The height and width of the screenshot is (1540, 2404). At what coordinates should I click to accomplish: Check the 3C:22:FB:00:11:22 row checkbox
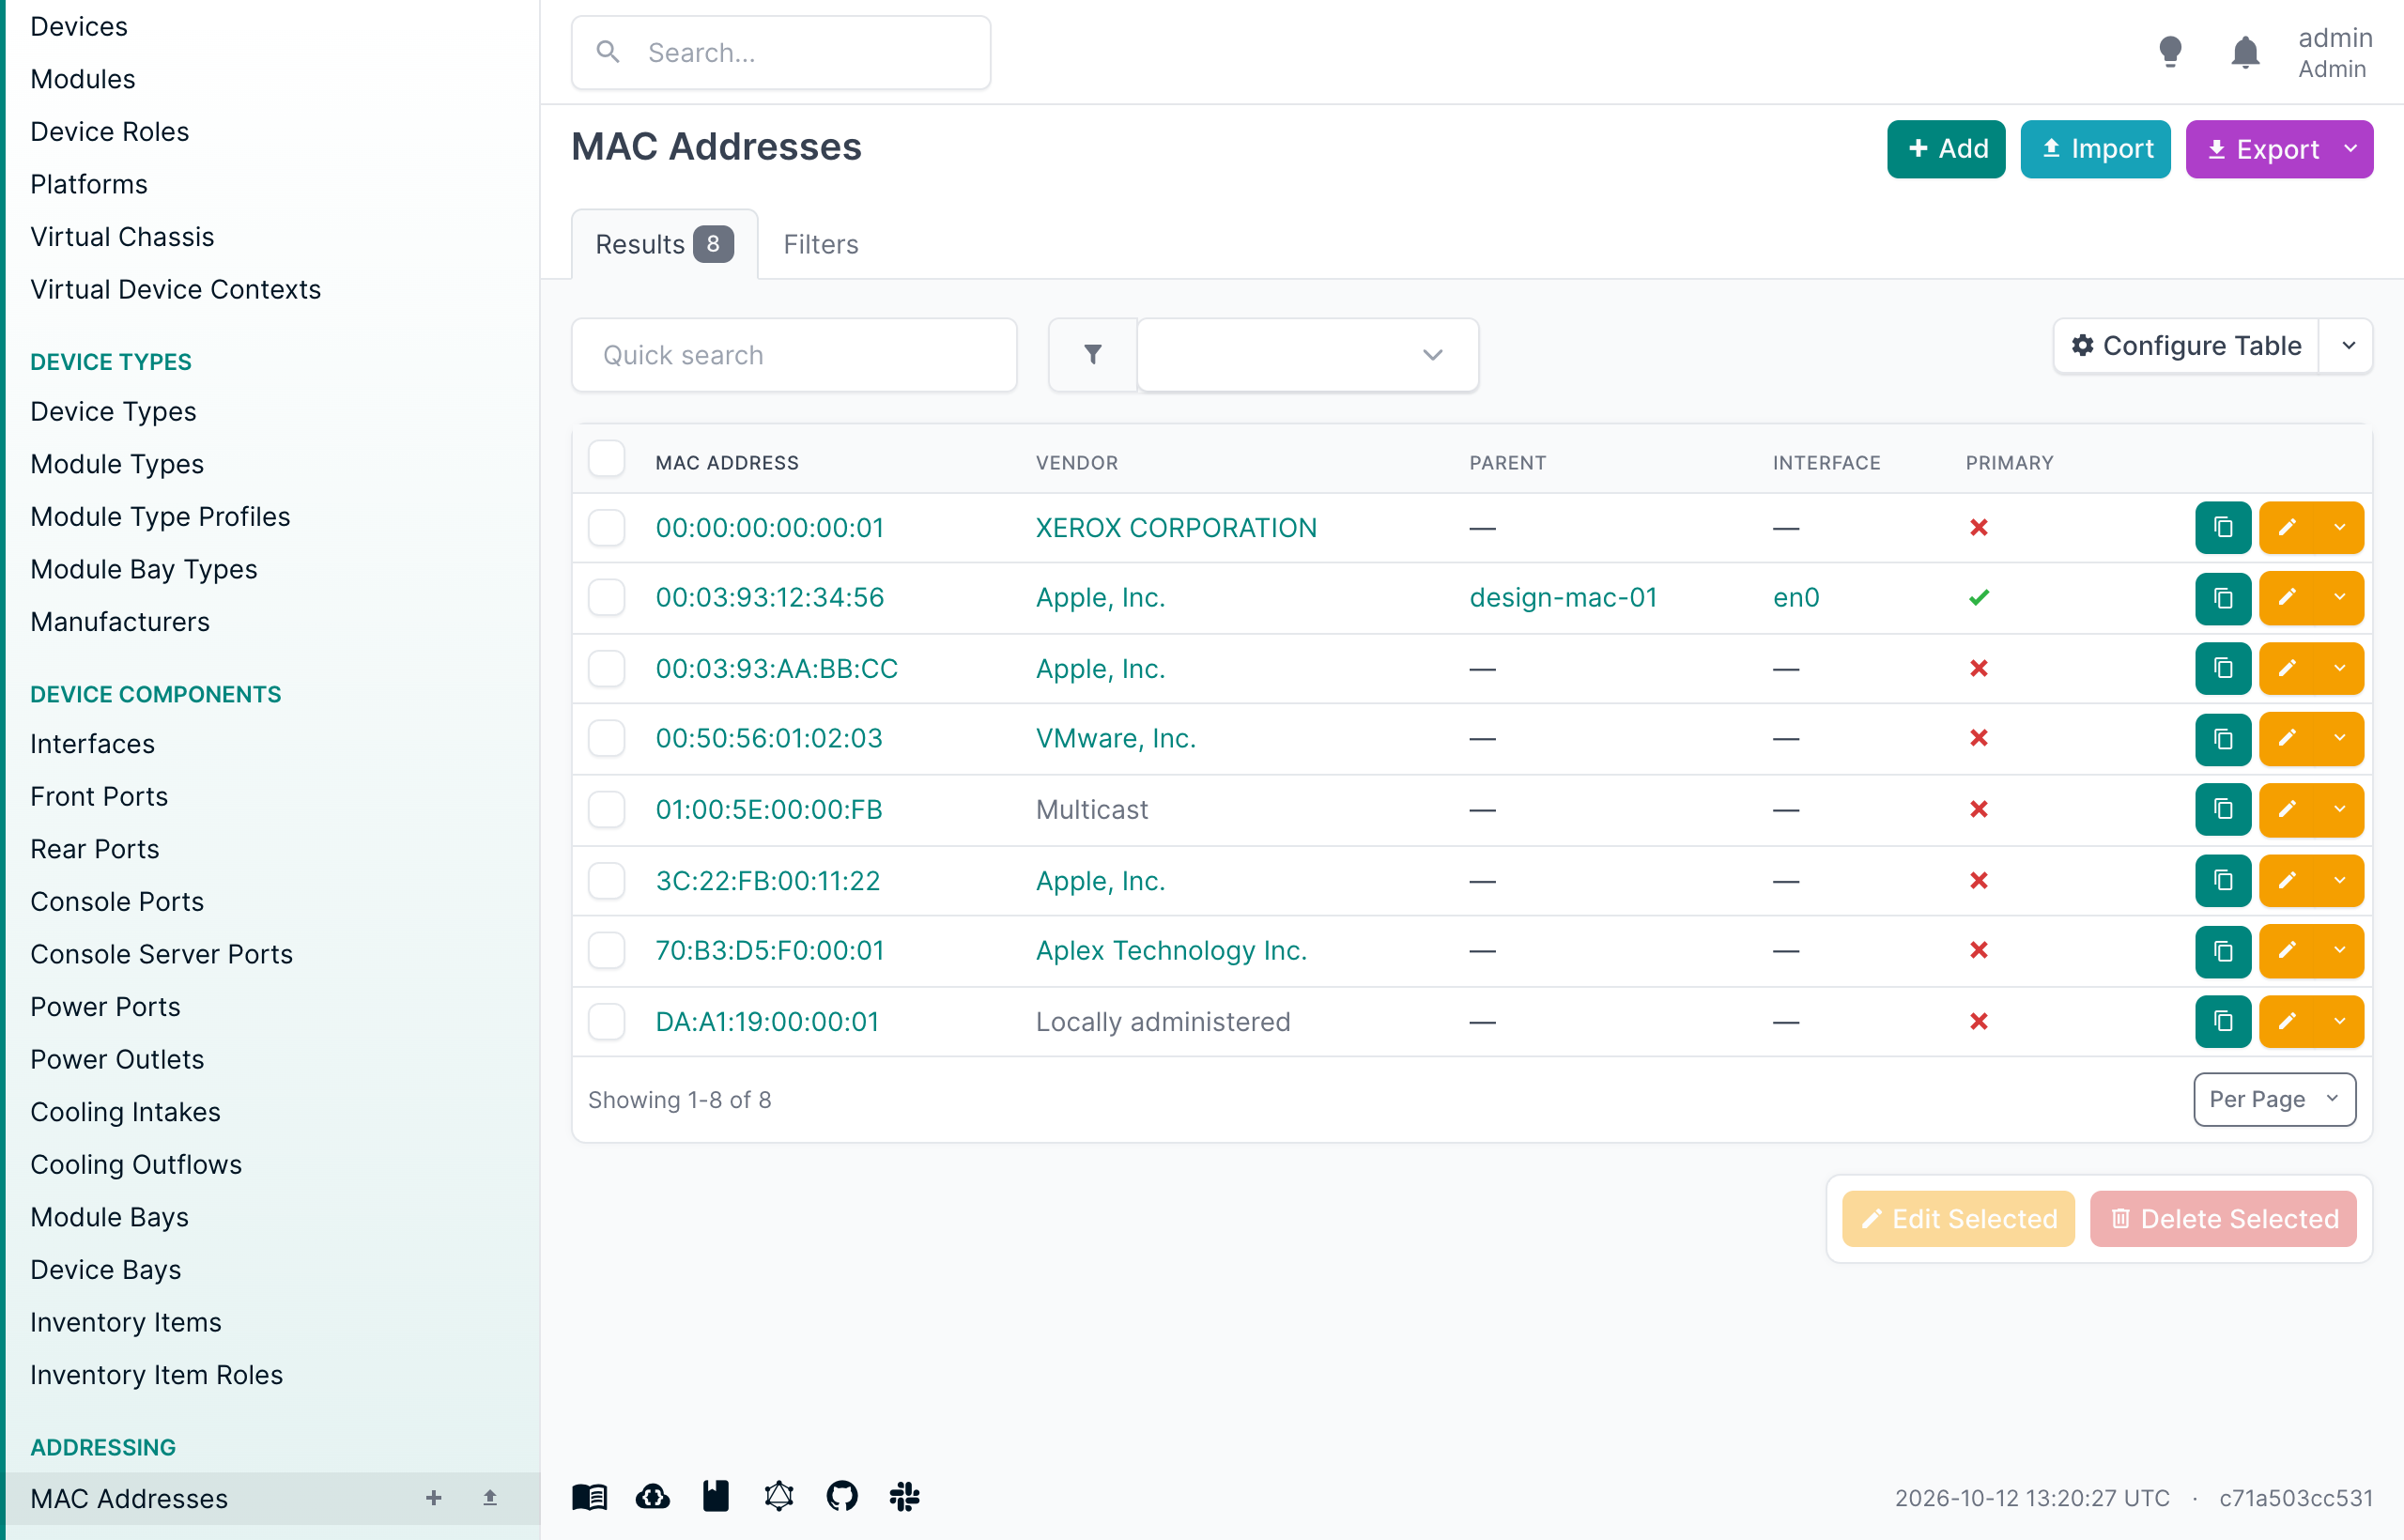pos(606,880)
